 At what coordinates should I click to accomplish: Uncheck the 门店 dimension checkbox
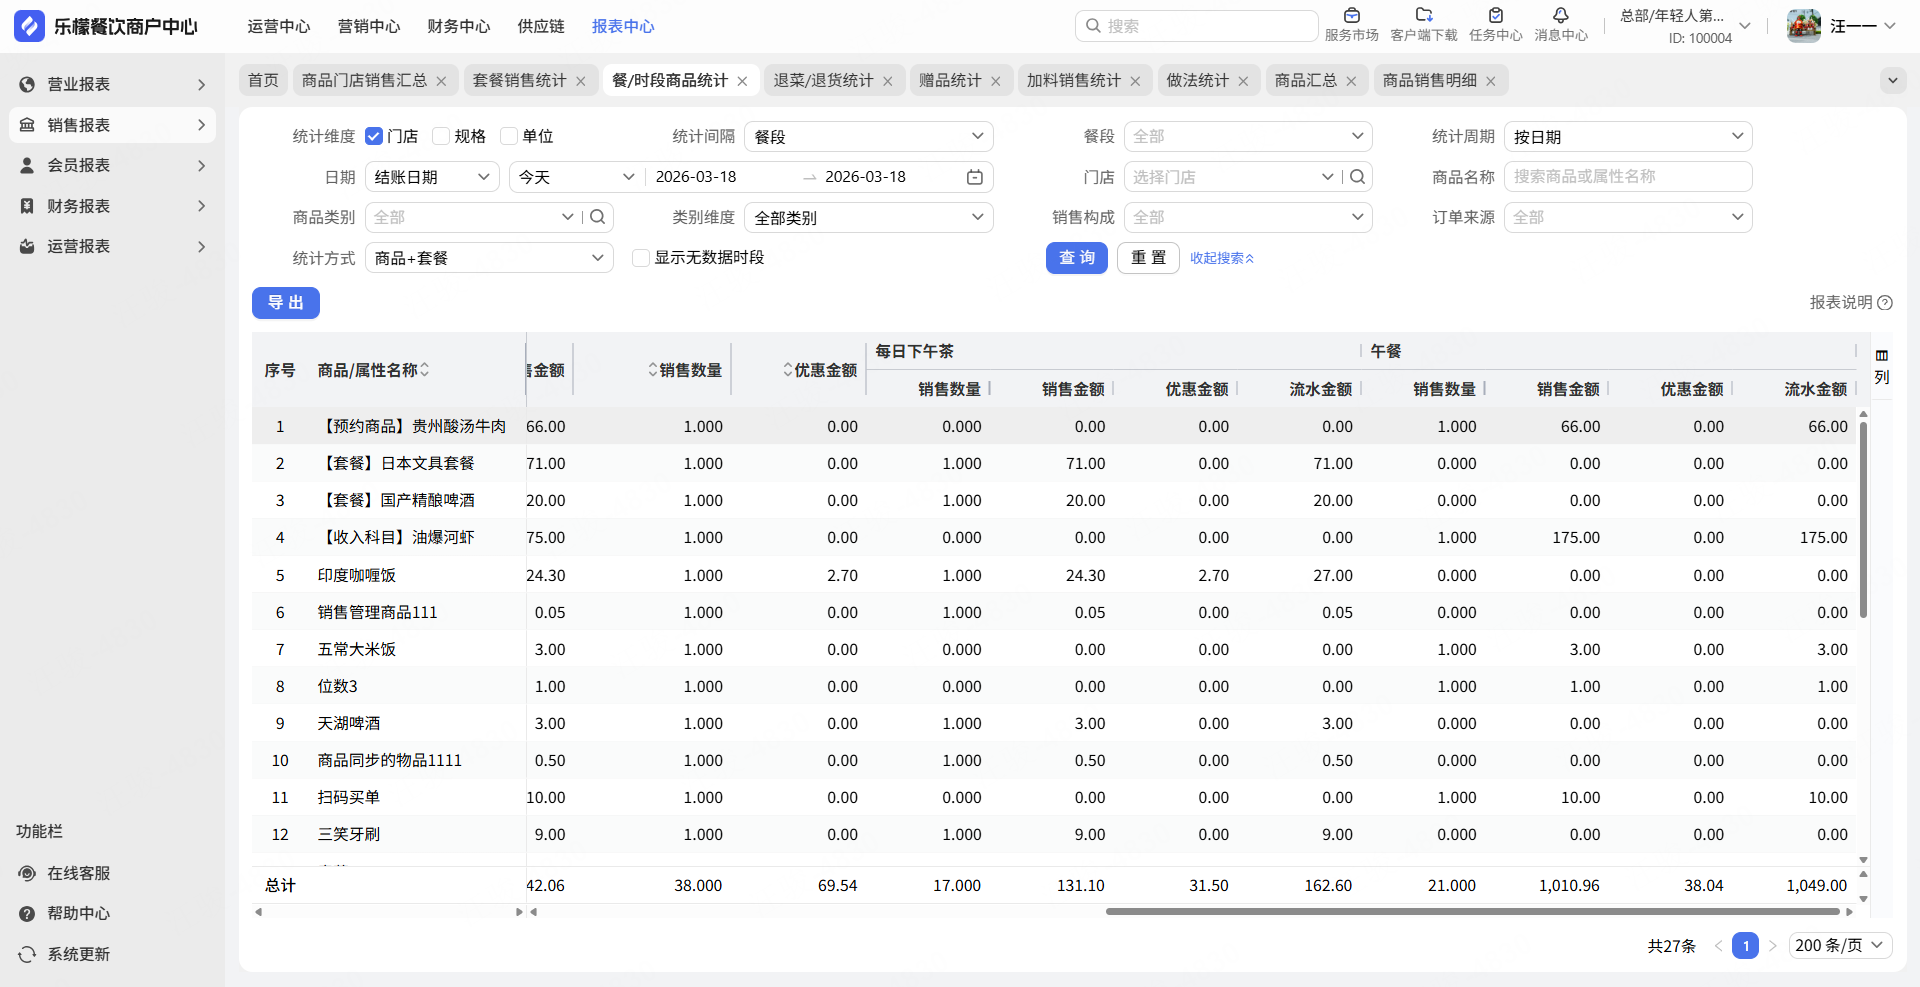coord(374,136)
